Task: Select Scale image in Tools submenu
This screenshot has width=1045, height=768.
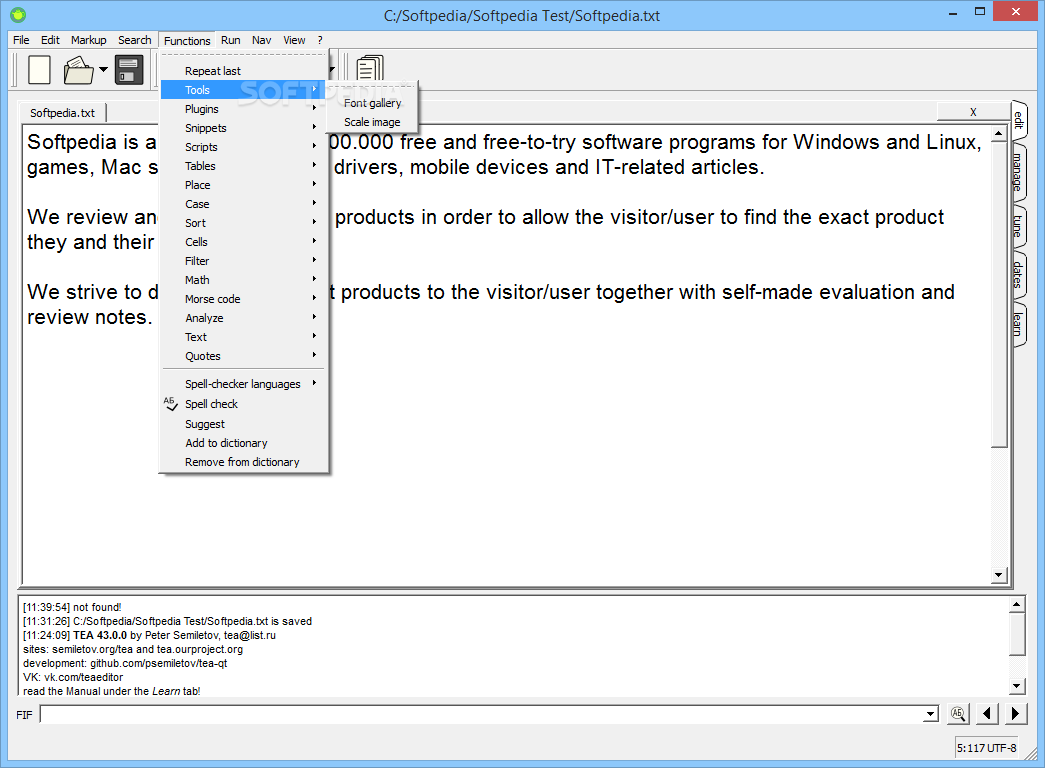Action: (x=373, y=122)
